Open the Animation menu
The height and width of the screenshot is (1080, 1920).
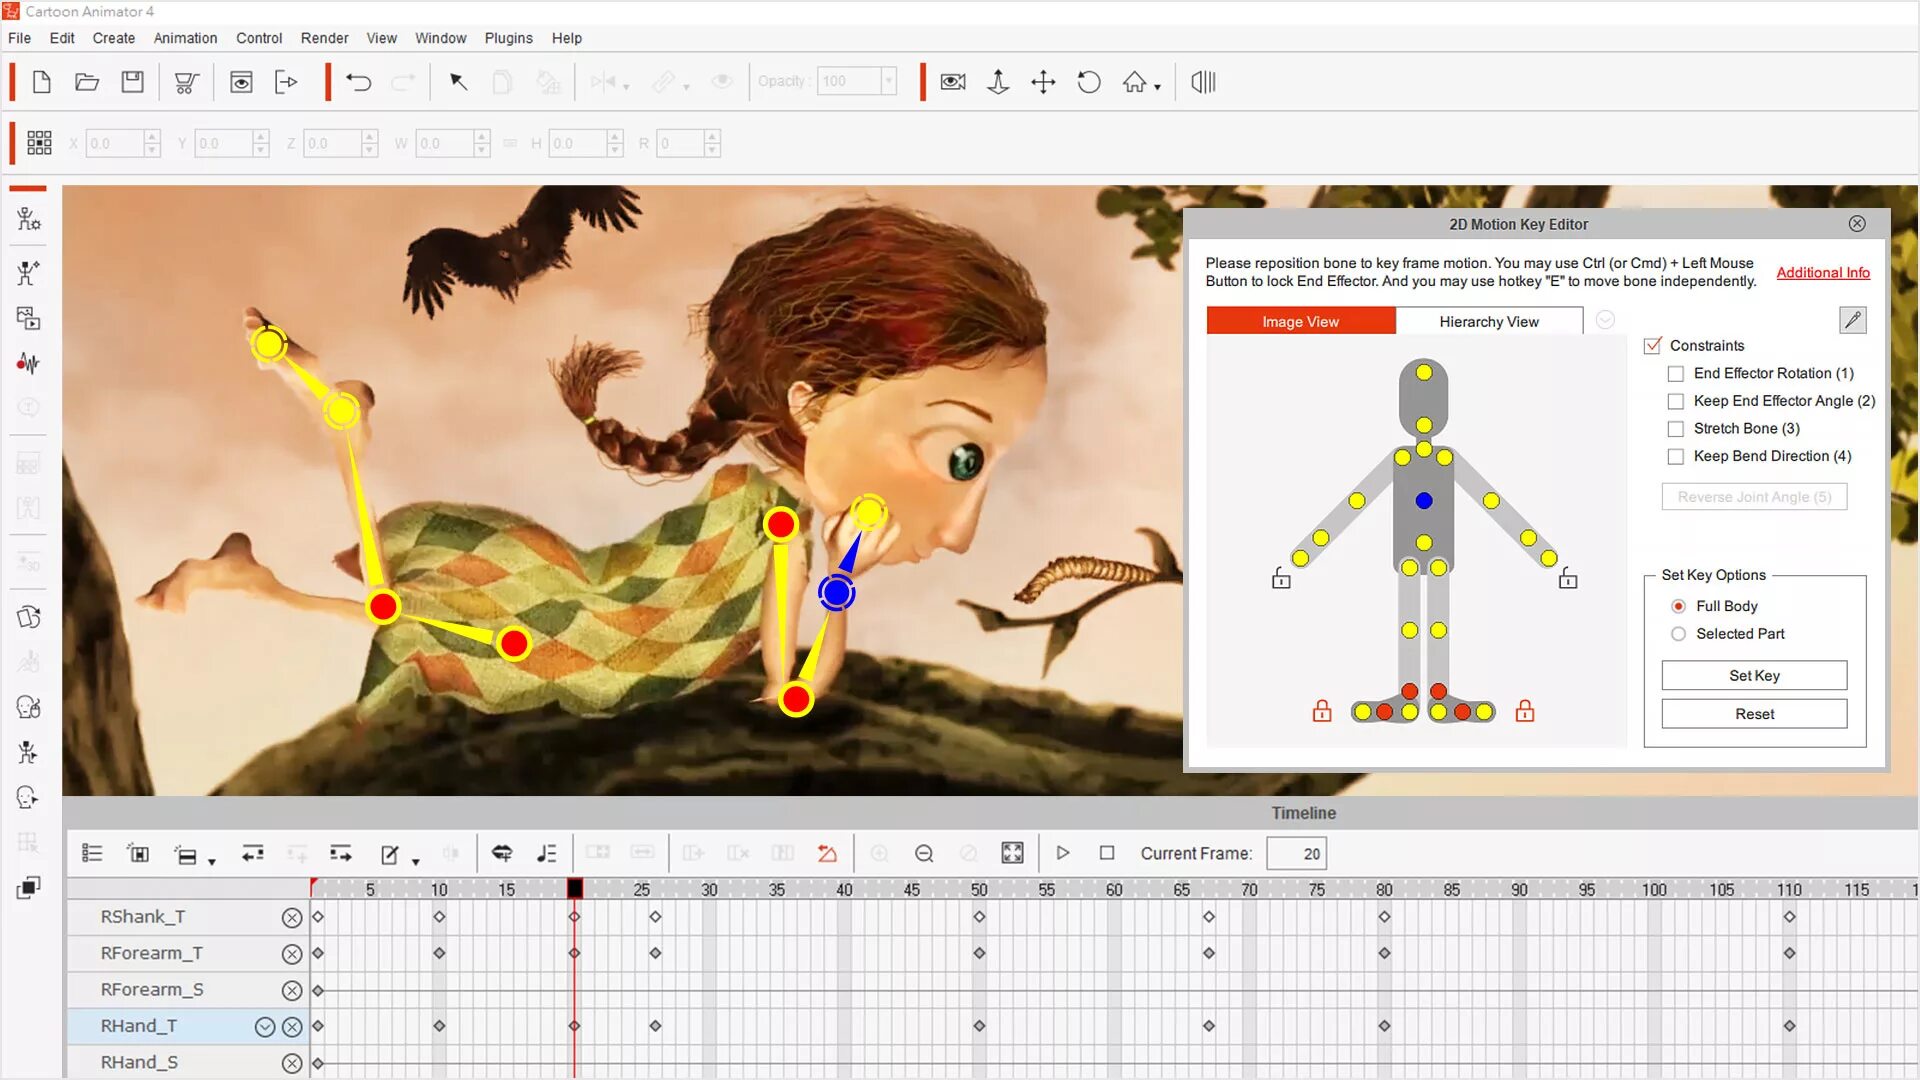183,37
